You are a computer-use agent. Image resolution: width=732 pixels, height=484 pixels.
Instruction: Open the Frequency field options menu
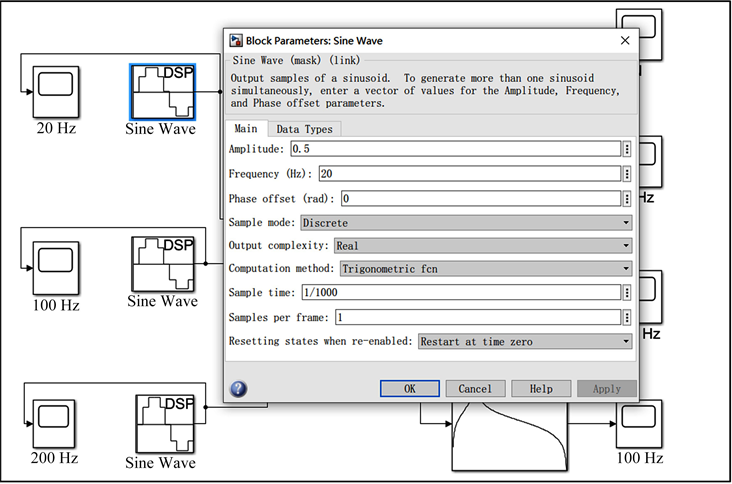pyautogui.click(x=627, y=174)
